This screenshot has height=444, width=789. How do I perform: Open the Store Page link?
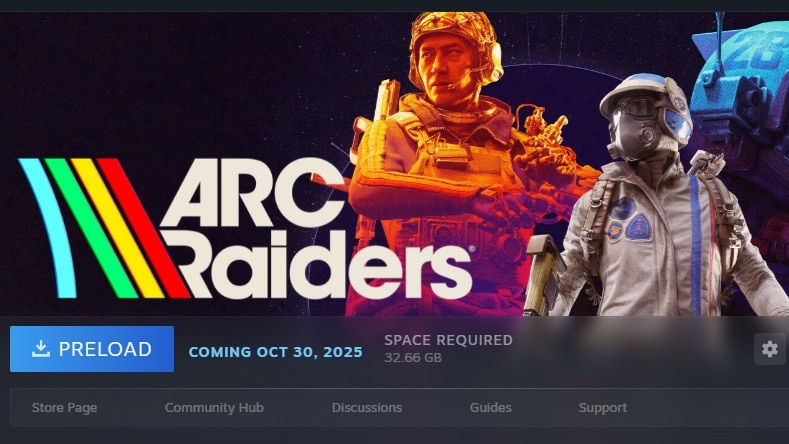tap(64, 407)
